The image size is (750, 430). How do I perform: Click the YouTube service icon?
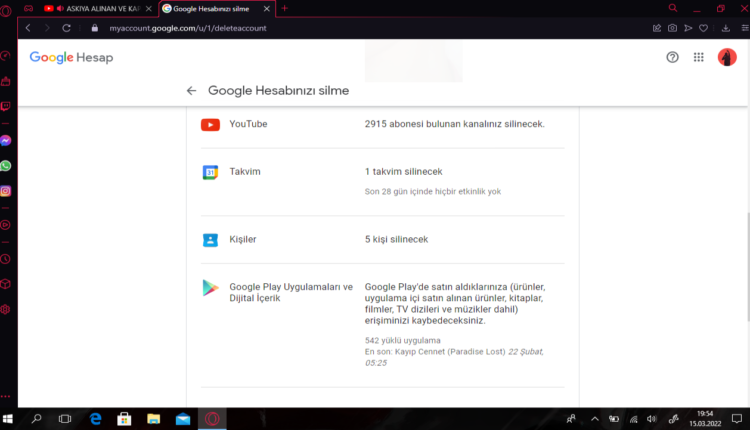pos(210,124)
